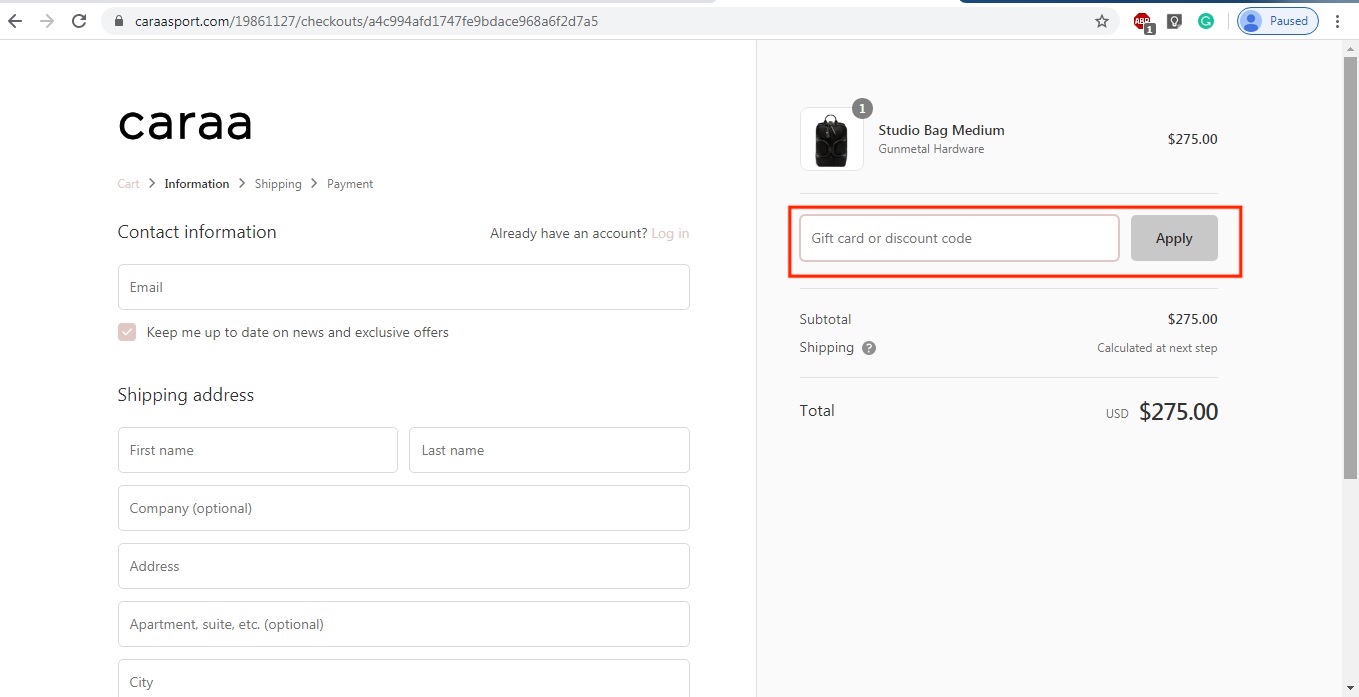Click the browser forward arrow
1359x697 pixels.
point(47,21)
